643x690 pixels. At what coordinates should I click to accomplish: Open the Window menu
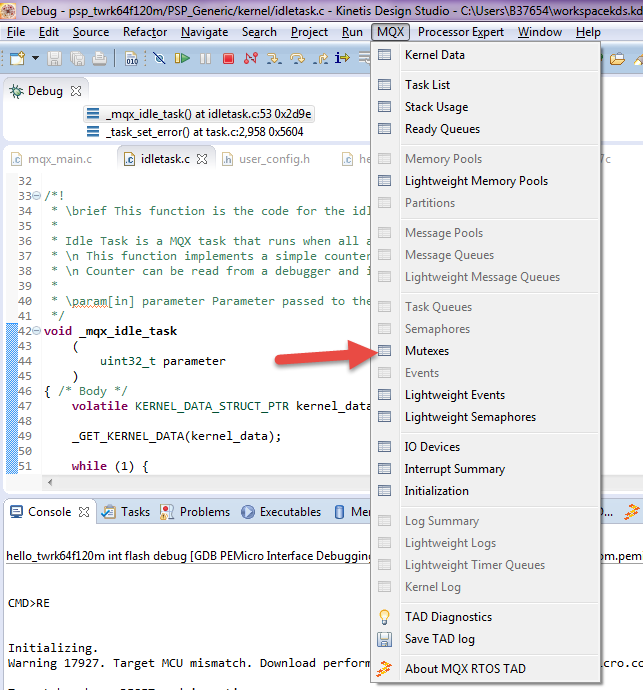tap(540, 32)
